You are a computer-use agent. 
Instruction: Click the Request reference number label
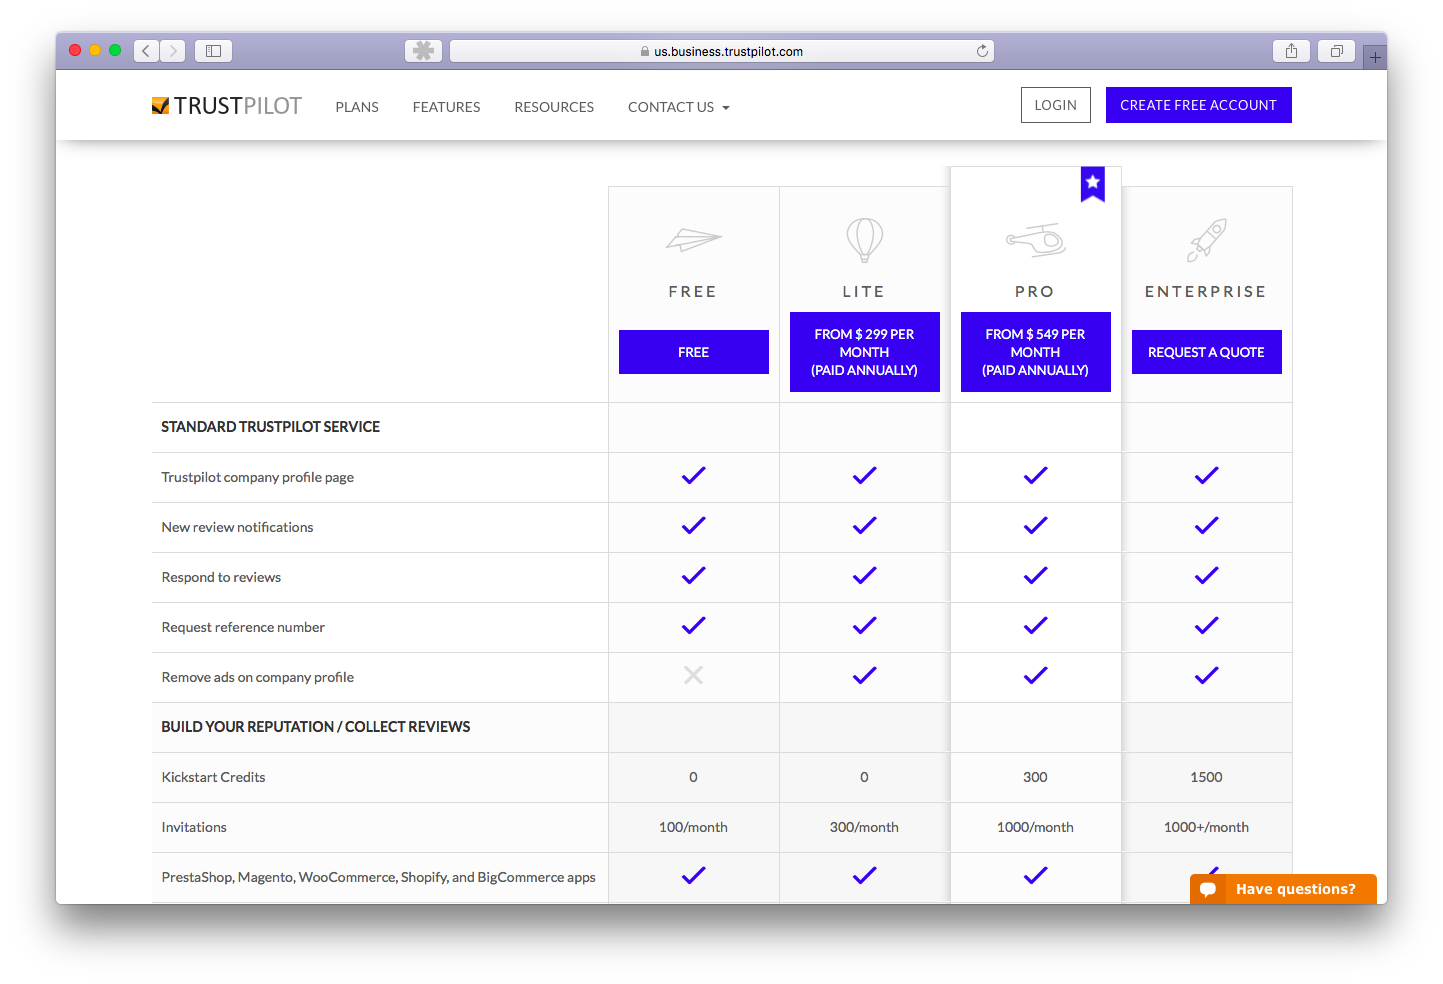pyautogui.click(x=243, y=627)
